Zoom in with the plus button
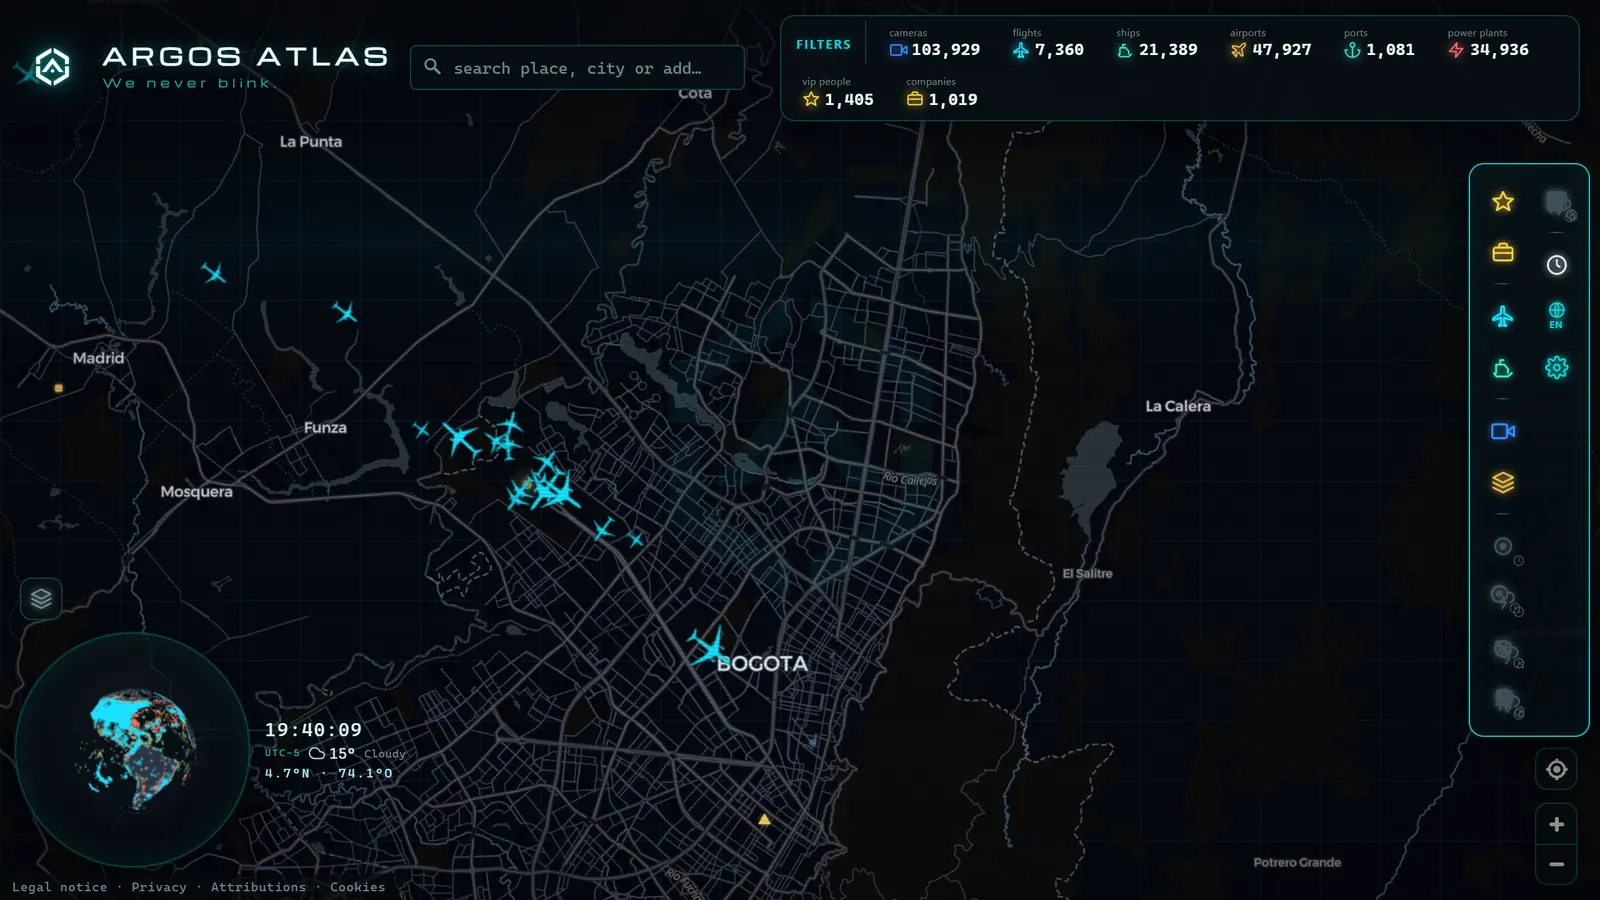The height and width of the screenshot is (900, 1600). tap(1557, 825)
